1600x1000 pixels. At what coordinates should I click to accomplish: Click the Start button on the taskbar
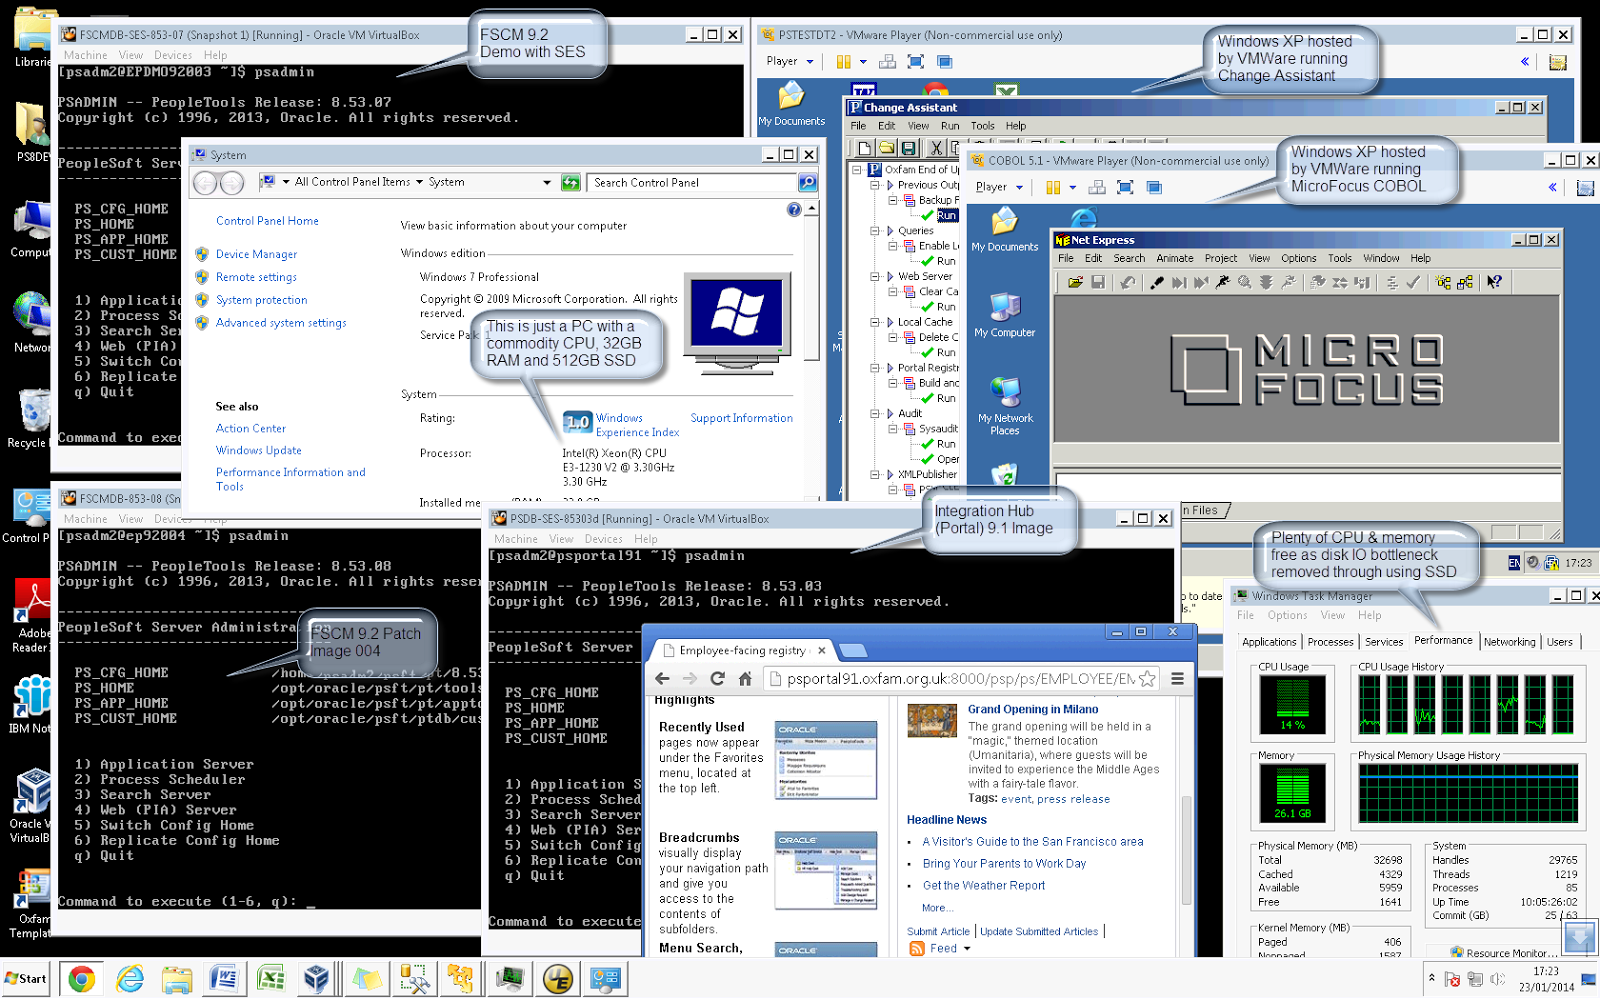(26, 979)
